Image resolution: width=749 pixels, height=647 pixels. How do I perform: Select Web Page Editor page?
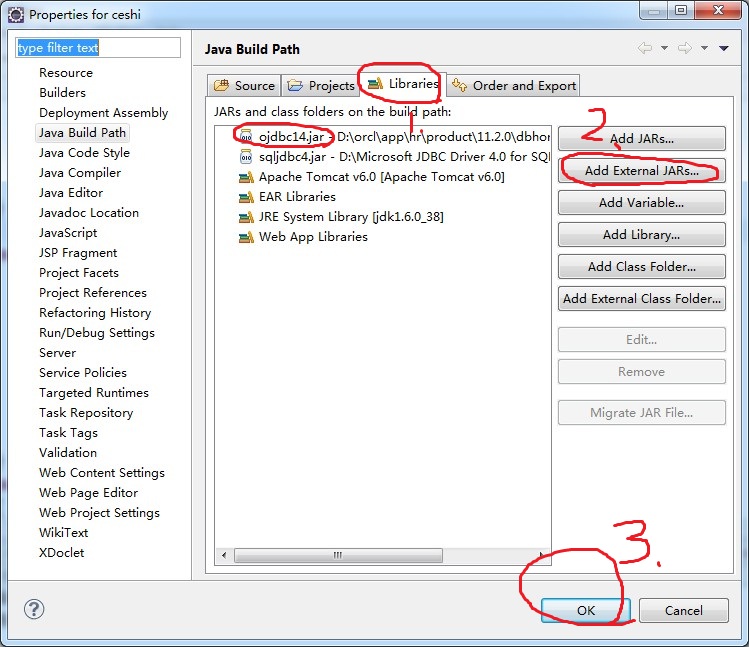click(88, 493)
